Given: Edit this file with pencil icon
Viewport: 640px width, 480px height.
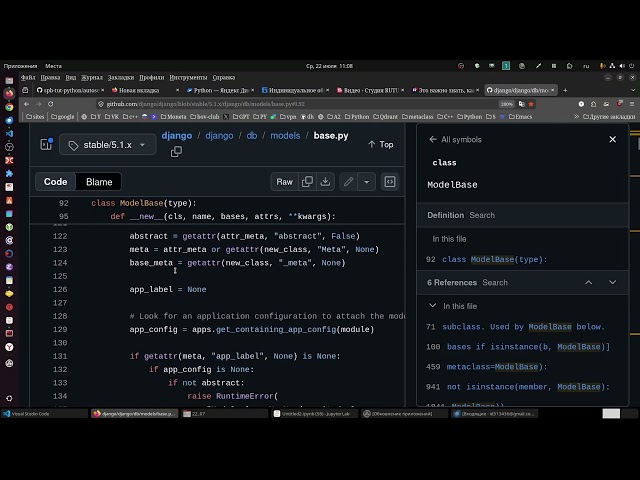Looking at the screenshot, I should pyautogui.click(x=348, y=182).
